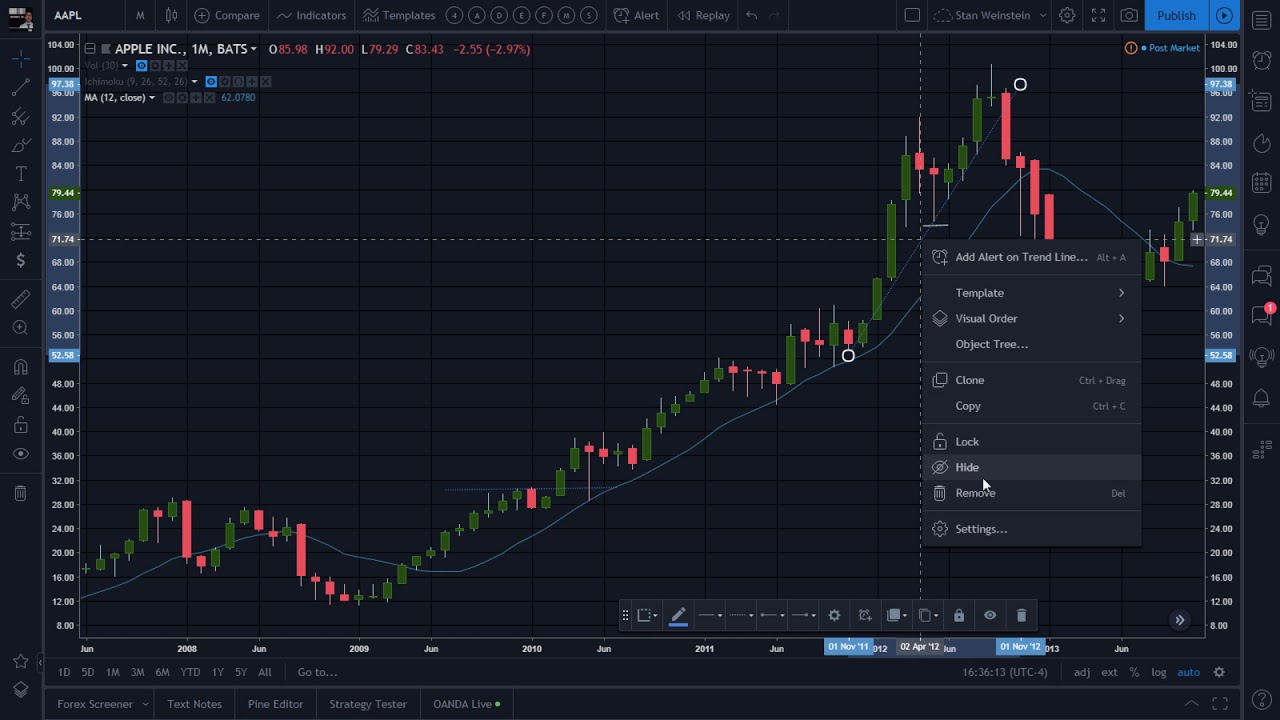Select the text annotation tool
This screenshot has height=720, width=1280.
point(20,175)
